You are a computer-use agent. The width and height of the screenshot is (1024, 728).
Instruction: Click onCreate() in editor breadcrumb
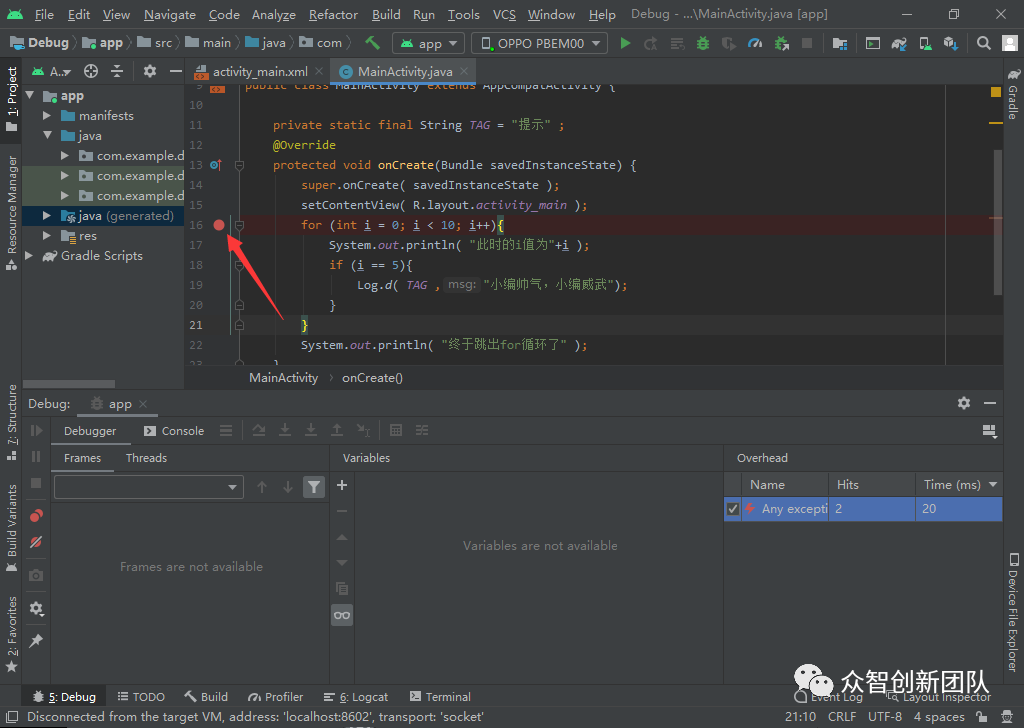(372, 377)
